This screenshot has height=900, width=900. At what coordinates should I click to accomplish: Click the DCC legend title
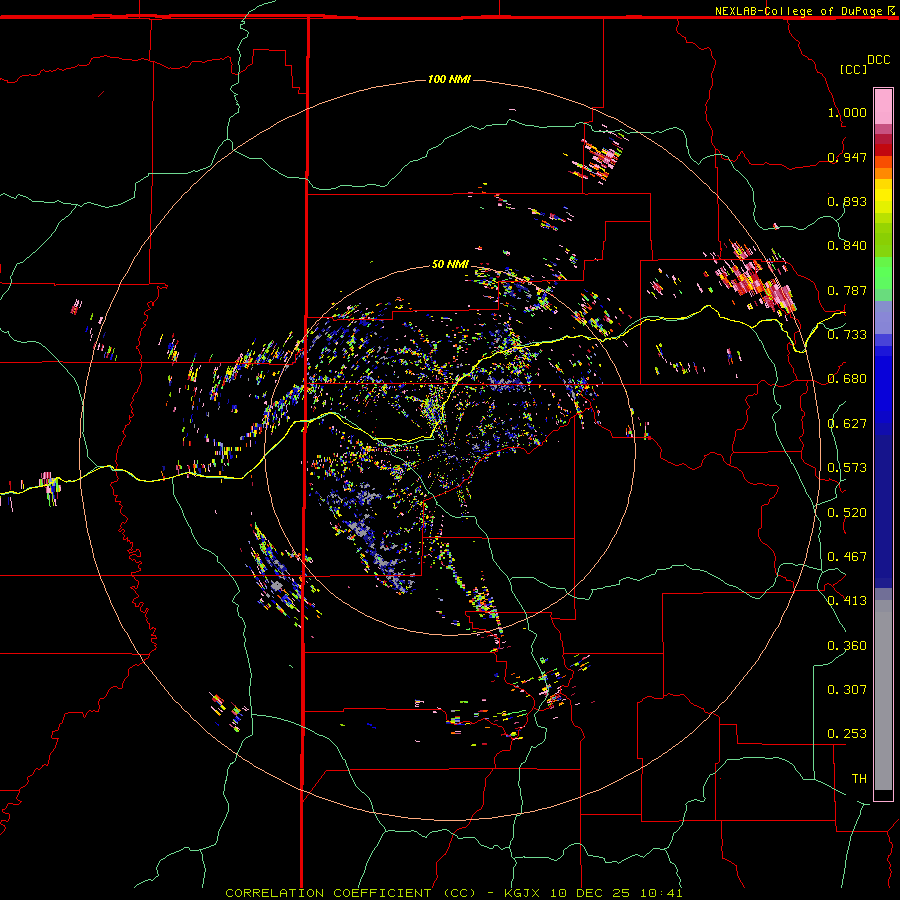click(879, 60)
